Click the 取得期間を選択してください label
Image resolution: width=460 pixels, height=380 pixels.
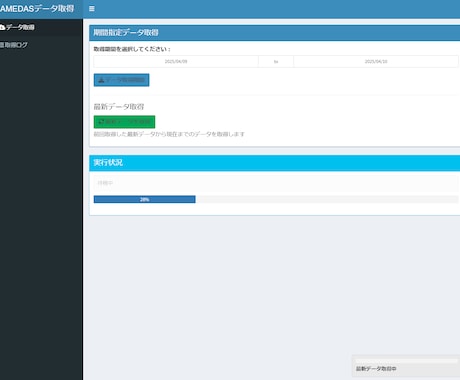(132, 49)
